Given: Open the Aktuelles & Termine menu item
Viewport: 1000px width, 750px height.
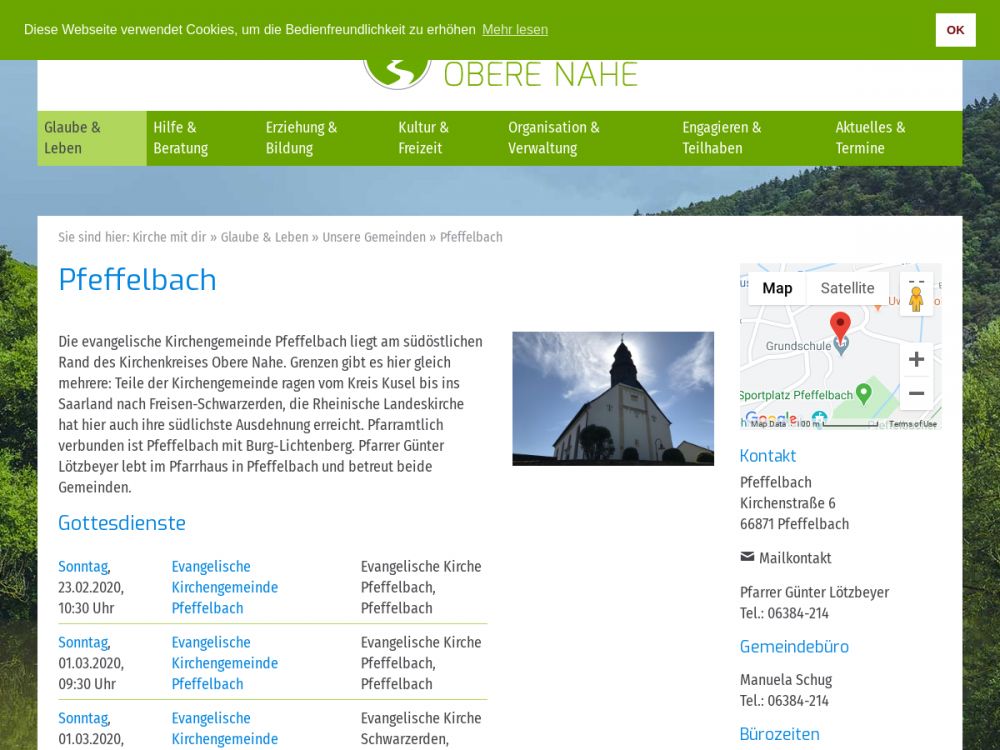Looking at the screenshot, I should pos(870,138).
